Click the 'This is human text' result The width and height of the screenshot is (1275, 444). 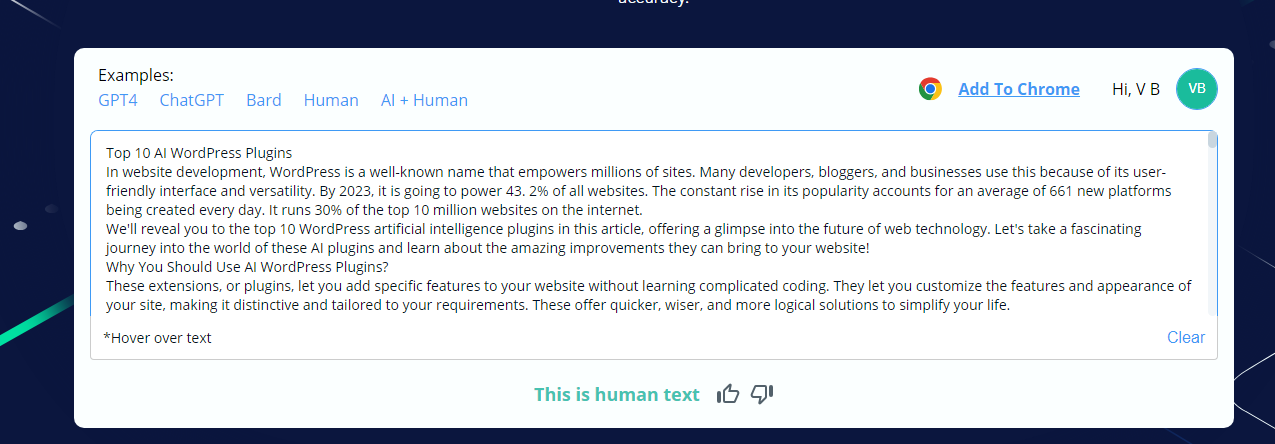click(x=617, y=394)
